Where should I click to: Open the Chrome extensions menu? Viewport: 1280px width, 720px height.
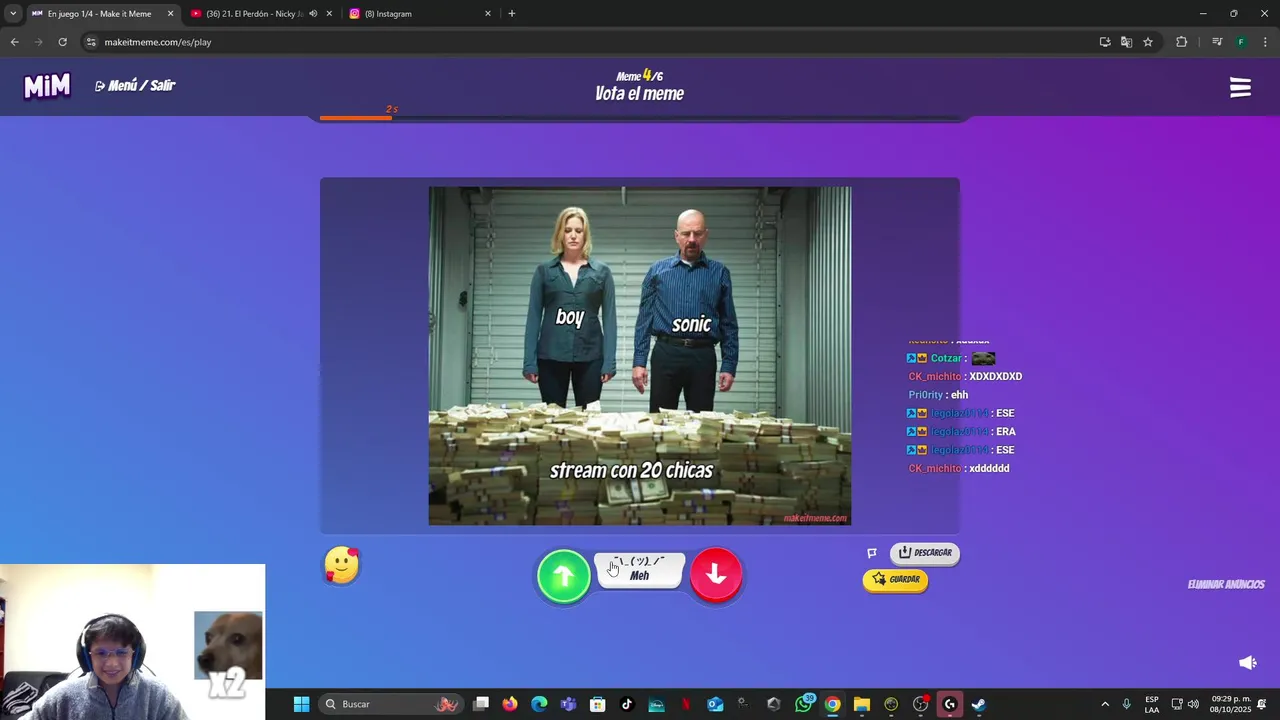(x=1181, y=42)
